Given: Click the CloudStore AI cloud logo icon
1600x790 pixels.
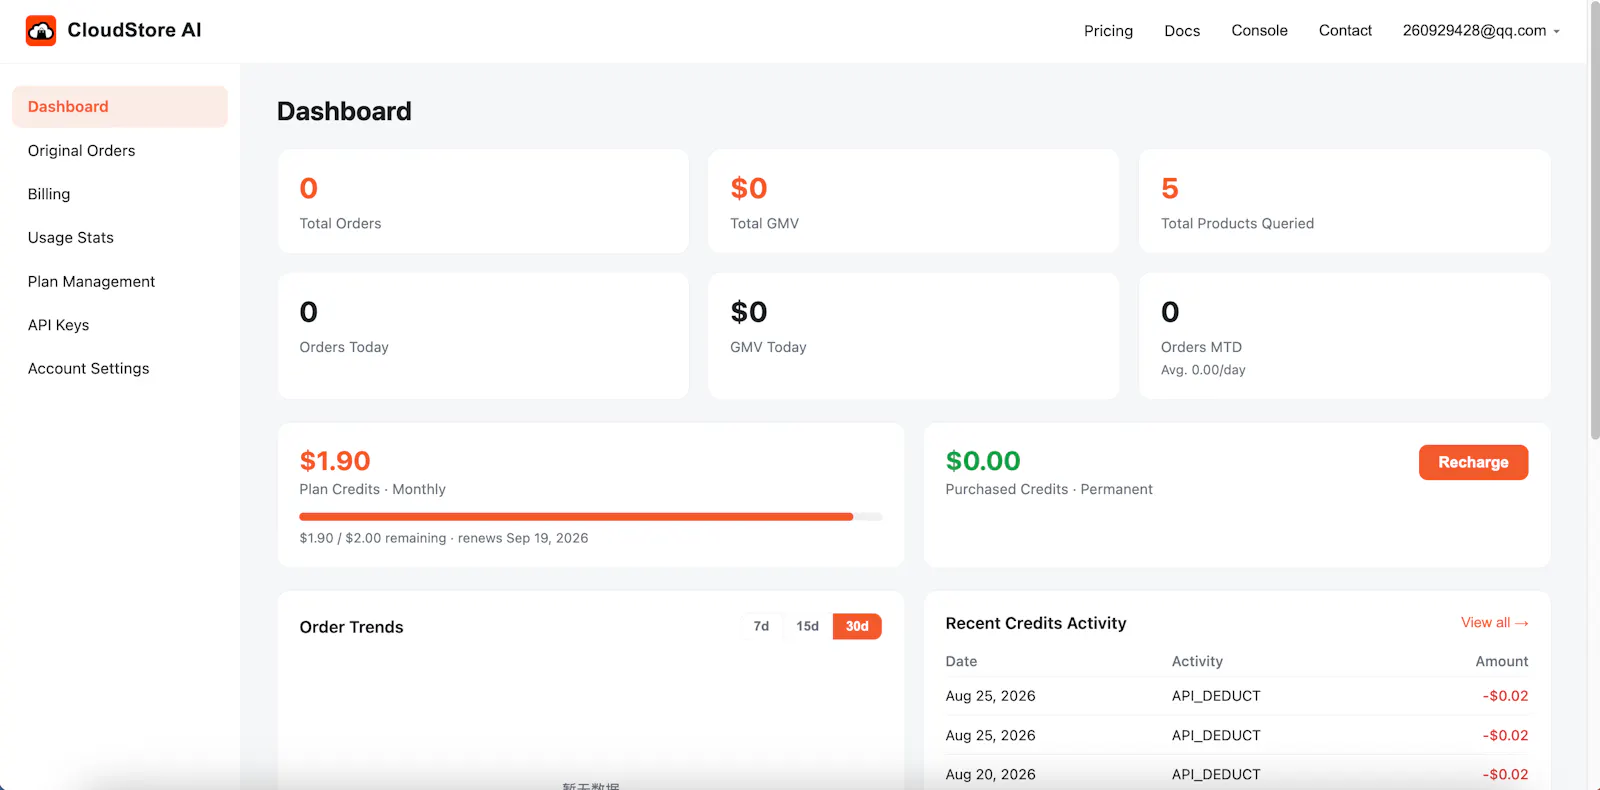Looking at the screenshot, I should click(41, 31).
